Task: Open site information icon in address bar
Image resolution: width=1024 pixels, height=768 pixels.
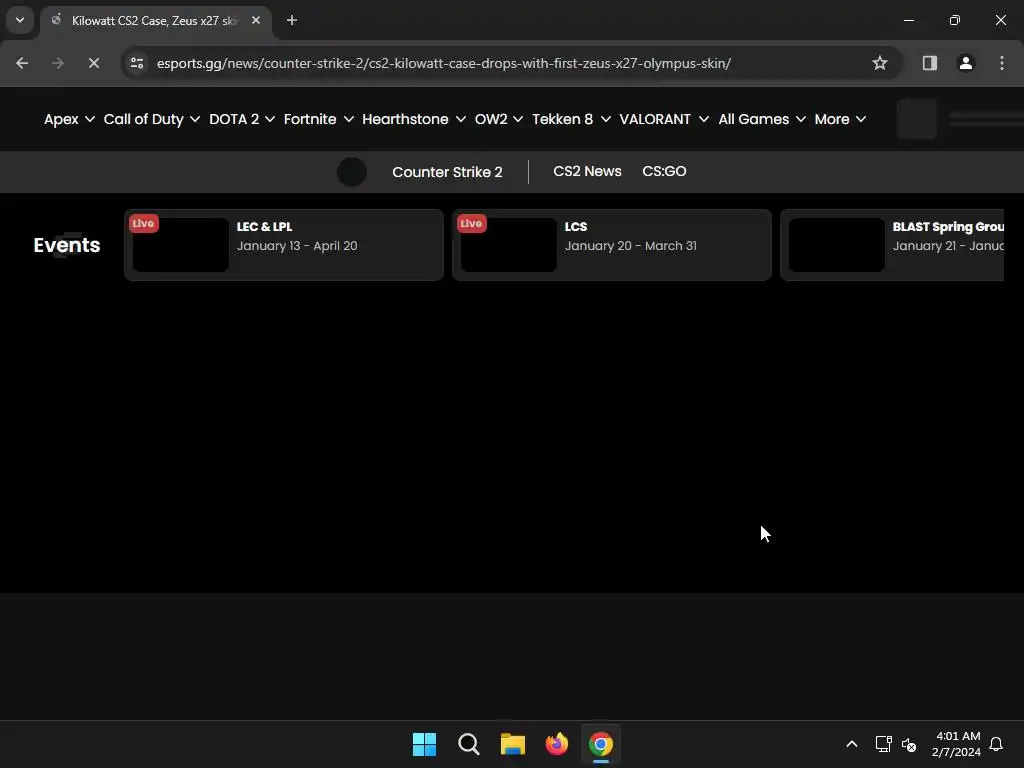Action: point(137,63)
